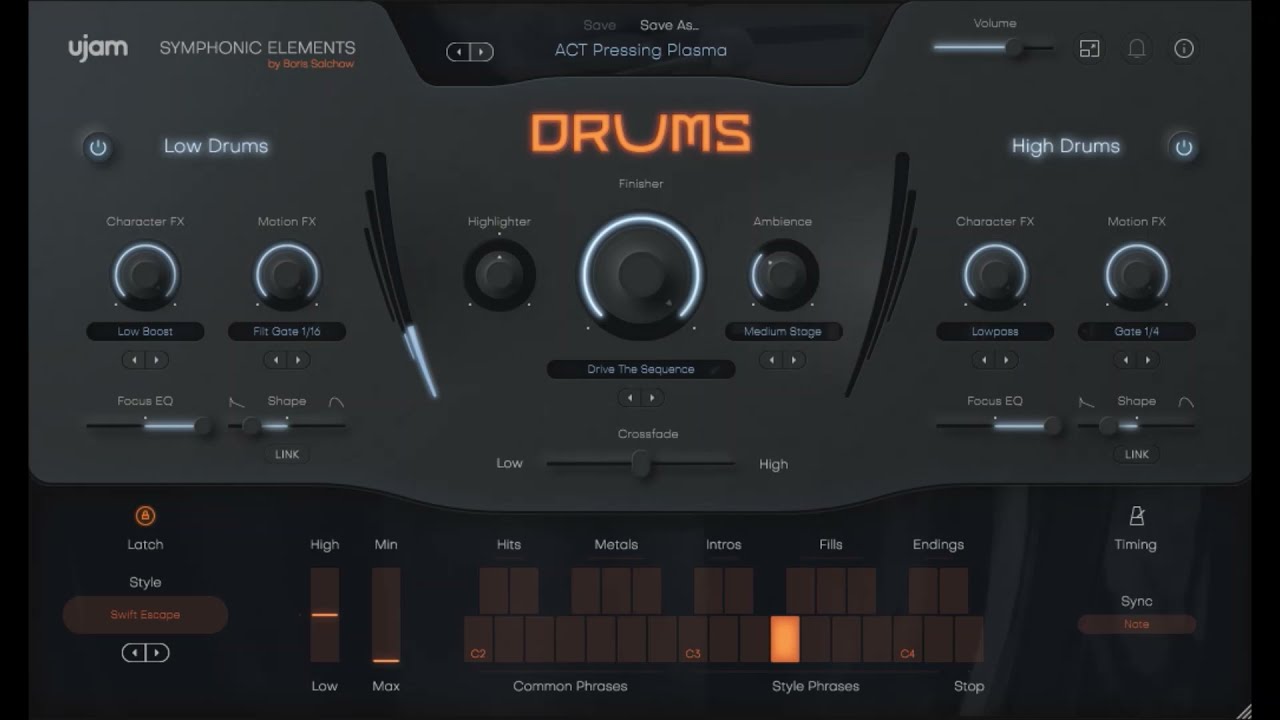Click the highlighted active style phrase key
The image size is (1280, 720).
pyautogui.click(x=785, y=640)
